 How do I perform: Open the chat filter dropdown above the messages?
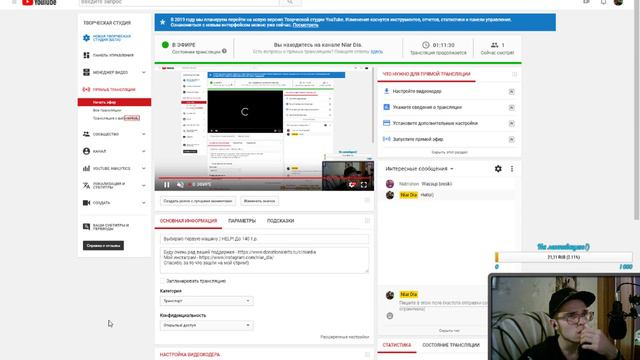coord(420,169)
